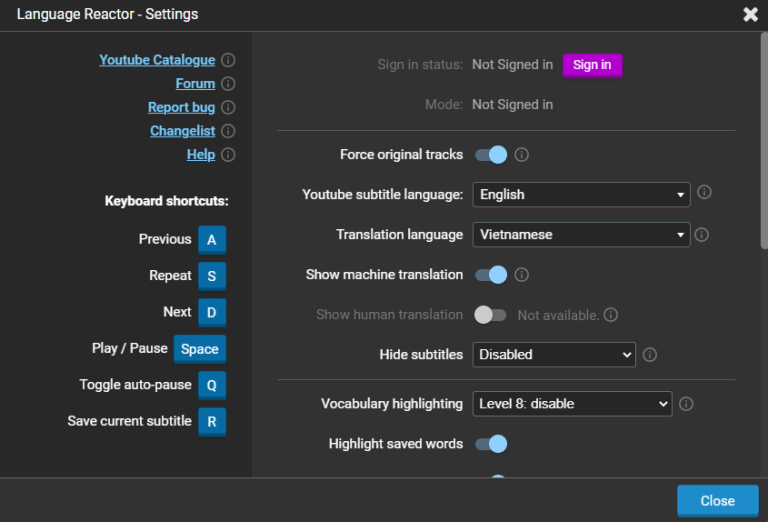Click the blue Close button
This screenshot has width=768, height=522.
[x=717, y=501]
